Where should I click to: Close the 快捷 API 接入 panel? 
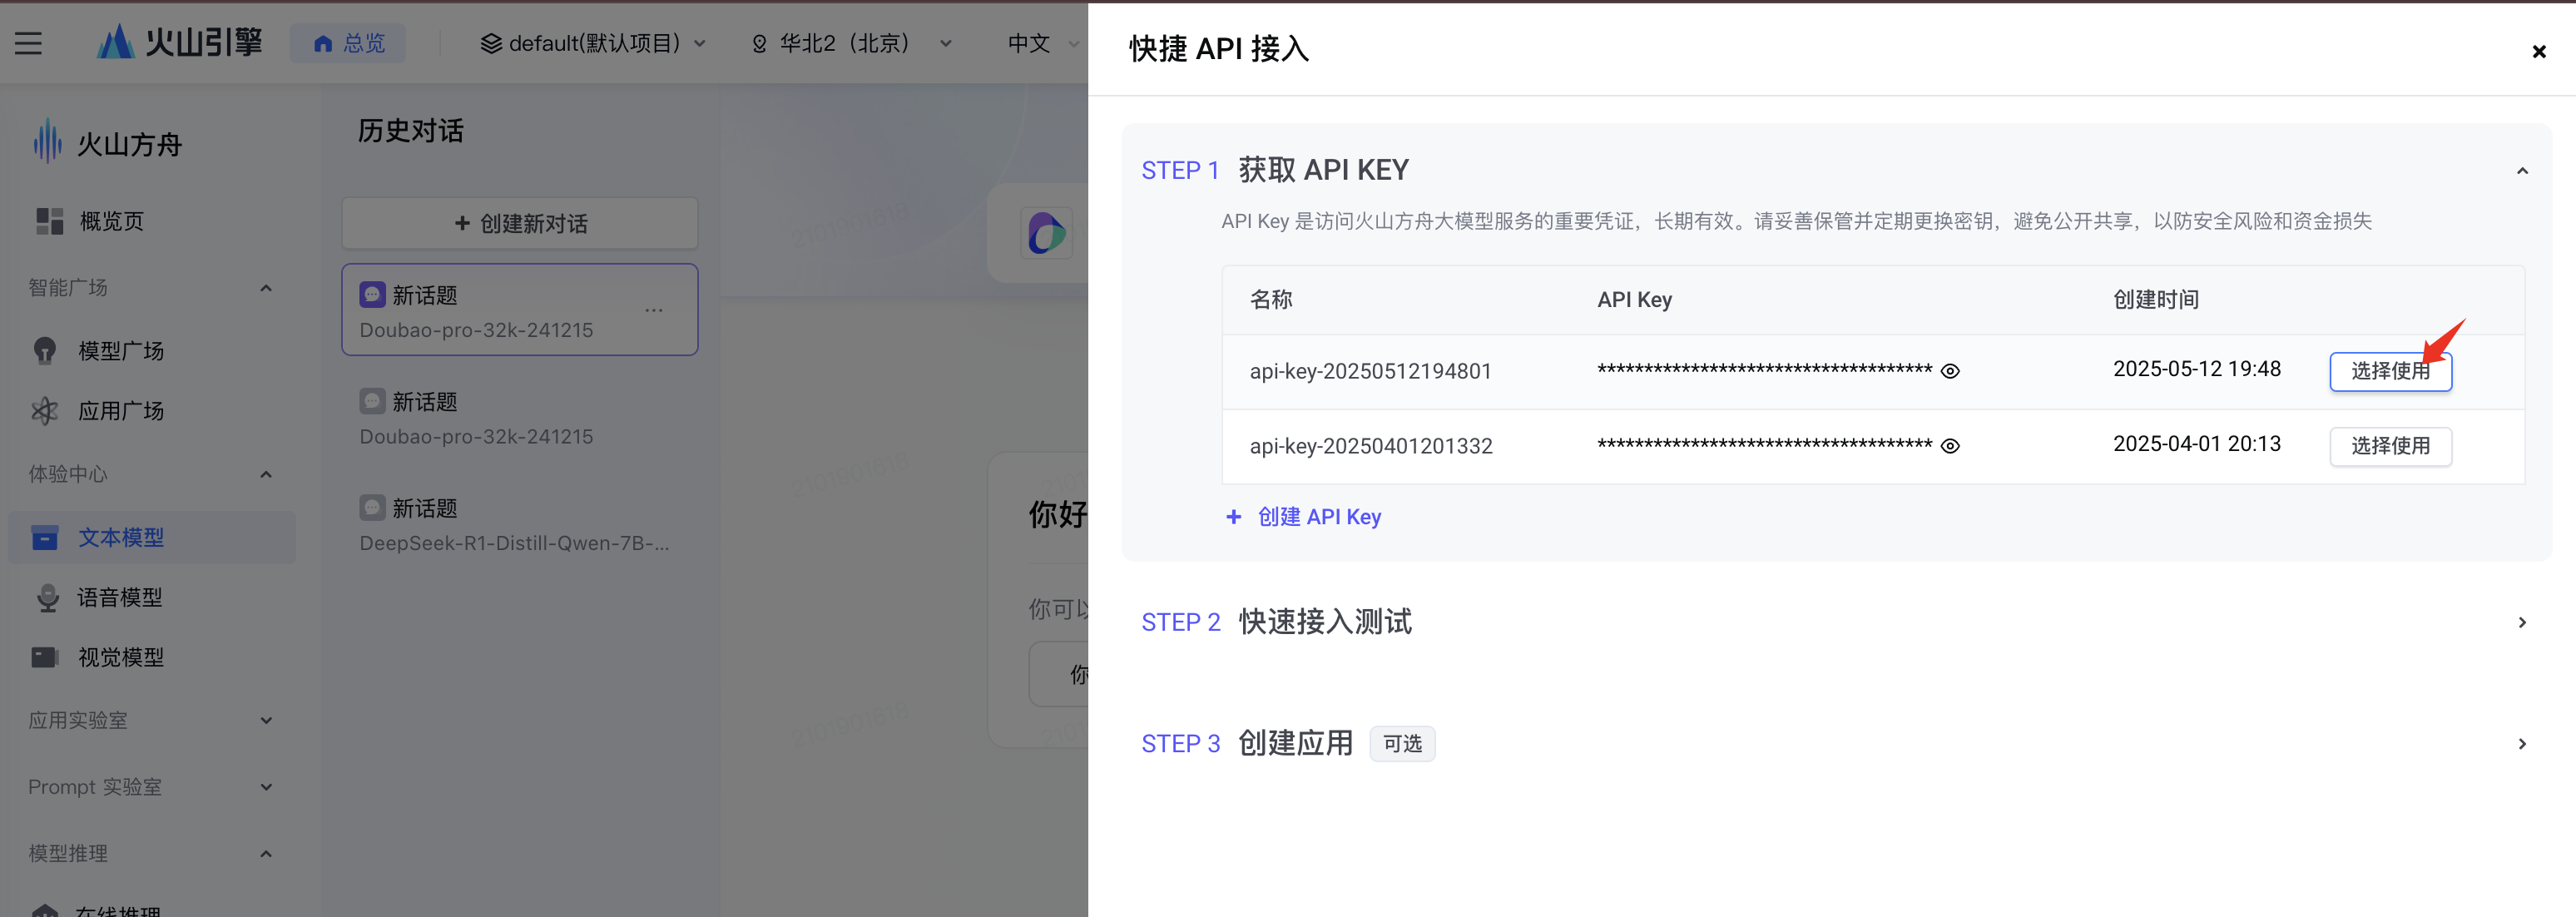click(2538, 51)
